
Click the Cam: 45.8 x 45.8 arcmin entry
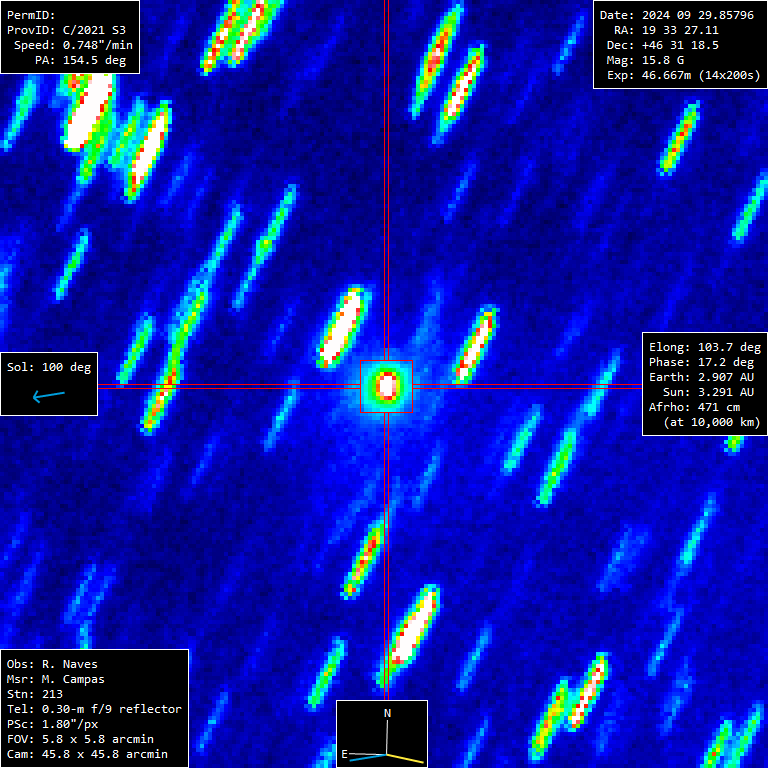click(87, 754)
